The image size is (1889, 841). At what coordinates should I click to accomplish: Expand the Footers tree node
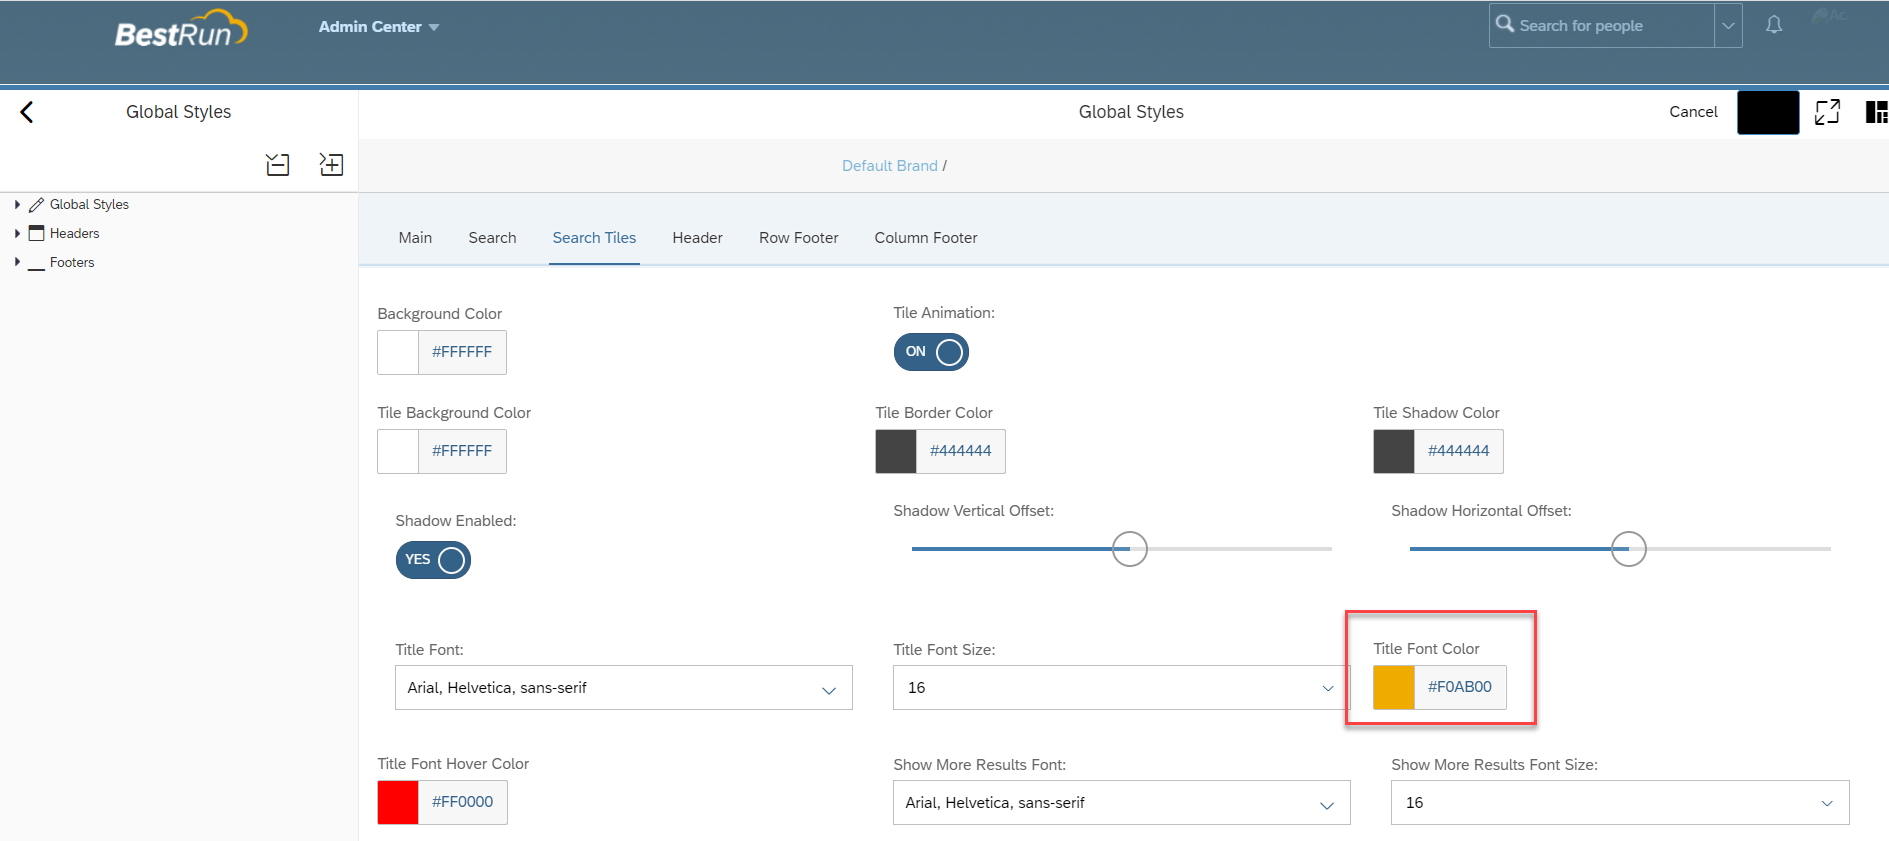tap(17, 262)
